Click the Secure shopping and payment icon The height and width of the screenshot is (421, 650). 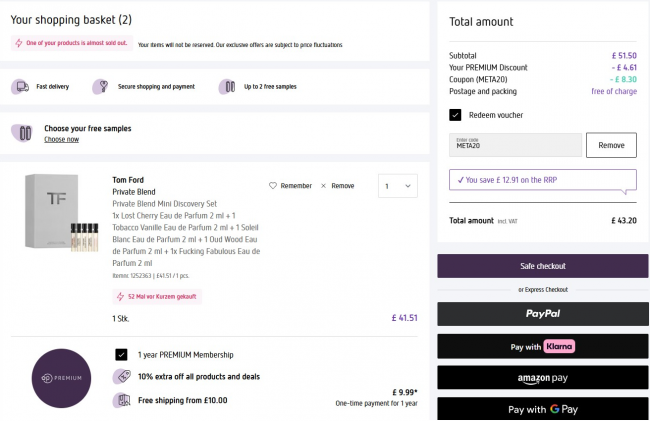tap(99, 87)
